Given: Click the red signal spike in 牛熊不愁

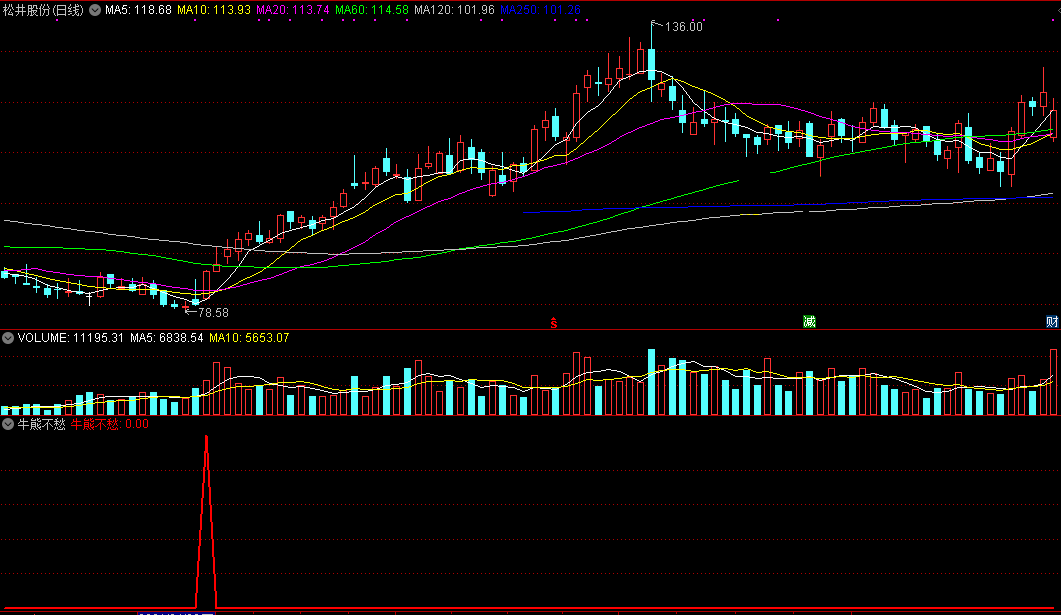Looking at the screenshot, I should coord(206,521).
